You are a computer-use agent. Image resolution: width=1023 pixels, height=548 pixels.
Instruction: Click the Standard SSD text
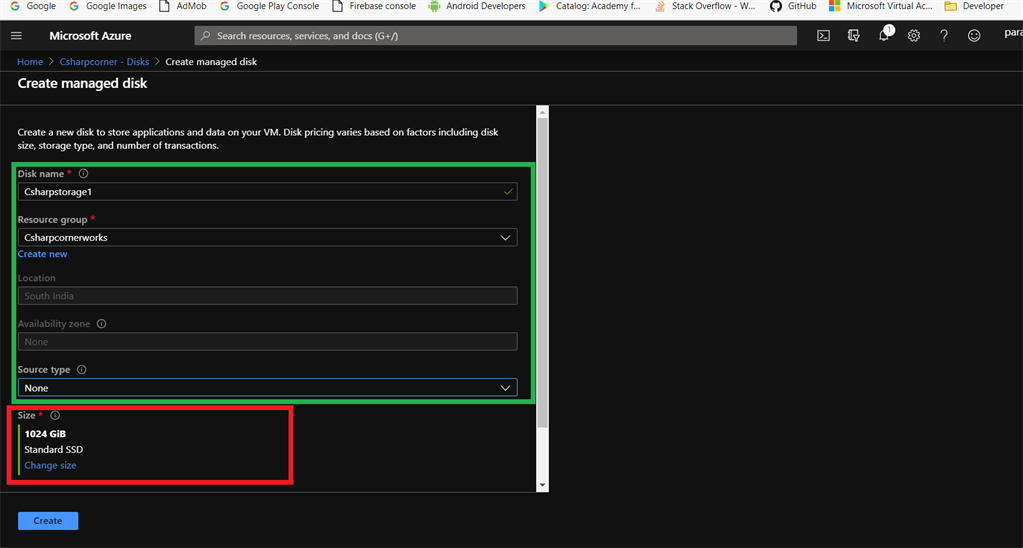[x=53, y=449]
